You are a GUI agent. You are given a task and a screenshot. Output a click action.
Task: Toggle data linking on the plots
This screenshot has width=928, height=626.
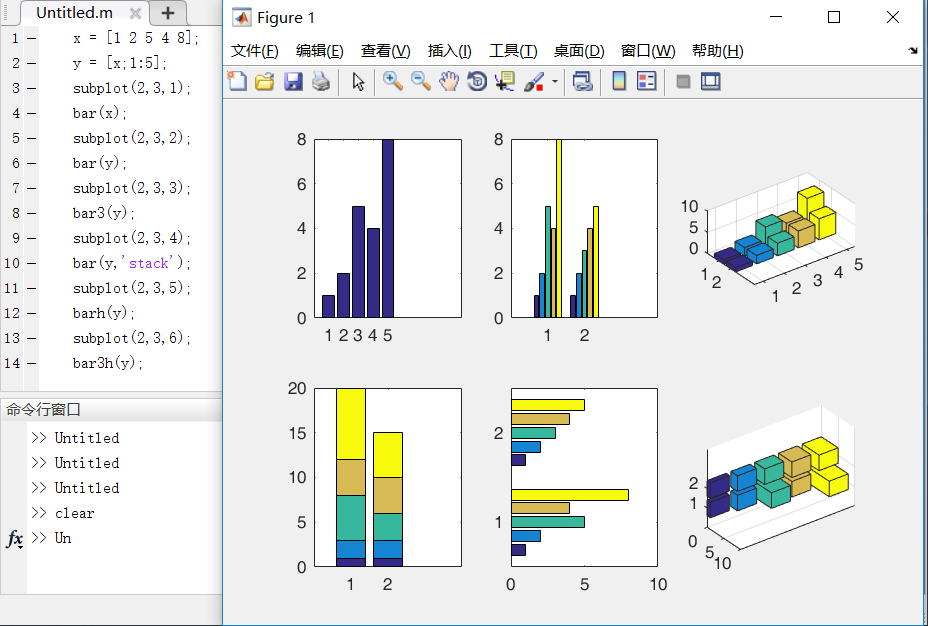pyautogui.click(x=585, y=82)
